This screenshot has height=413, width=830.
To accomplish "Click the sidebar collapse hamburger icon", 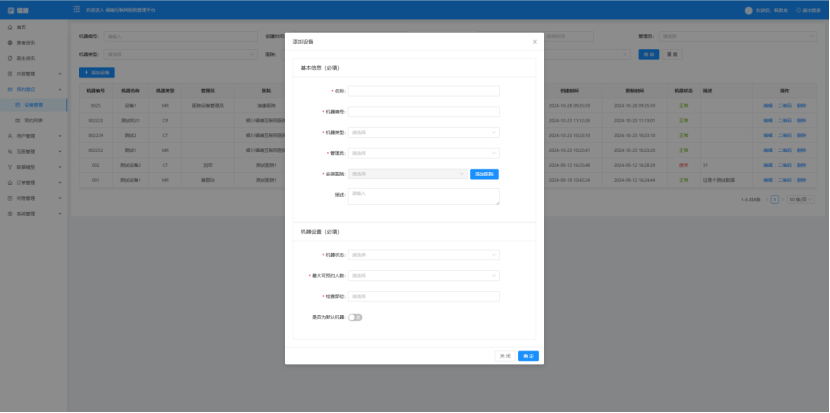I will click(77, 10).
